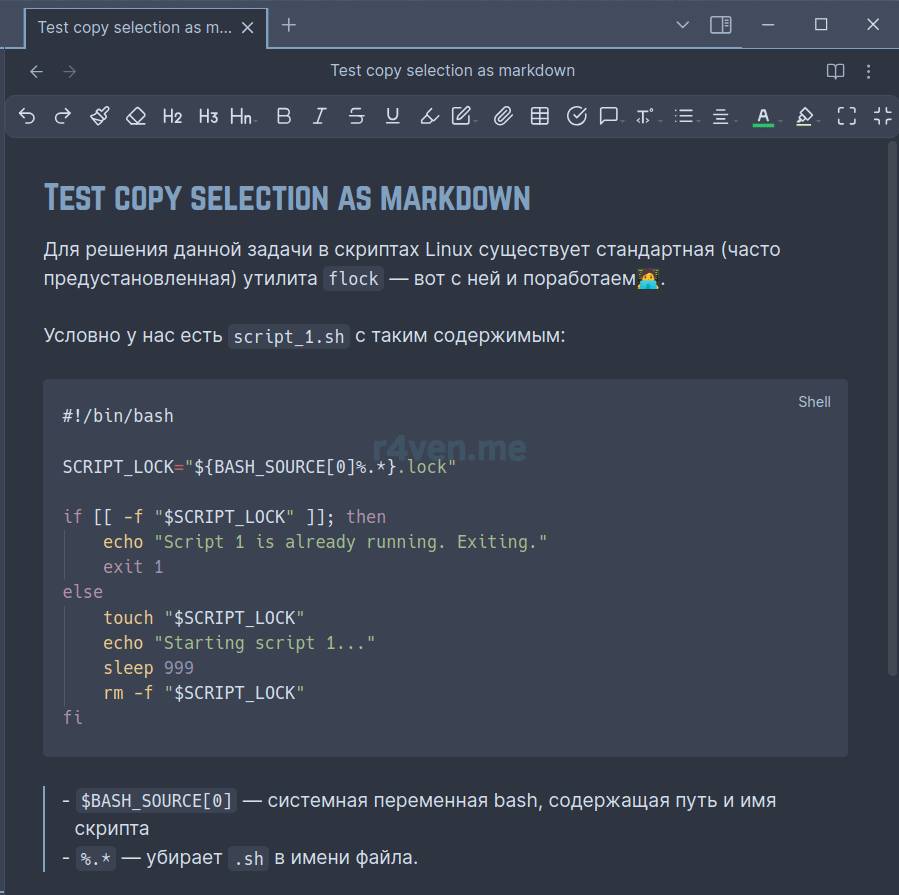Expand the list options dropdown
This screenshot has width=899, height=895.
tap(684, 117)
